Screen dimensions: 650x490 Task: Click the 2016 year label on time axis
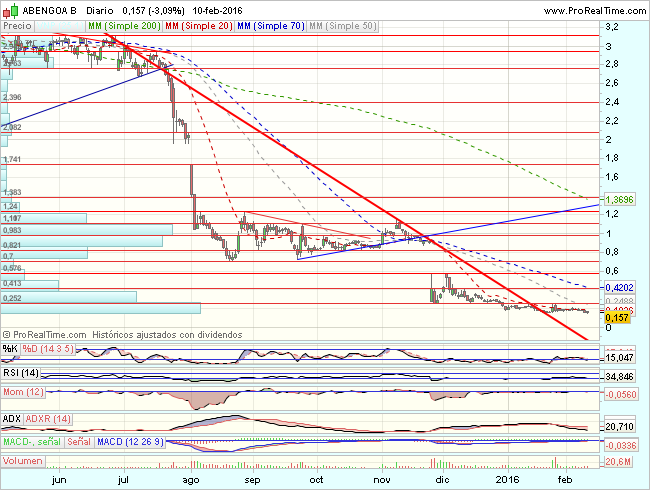click(x=507, y=480)
